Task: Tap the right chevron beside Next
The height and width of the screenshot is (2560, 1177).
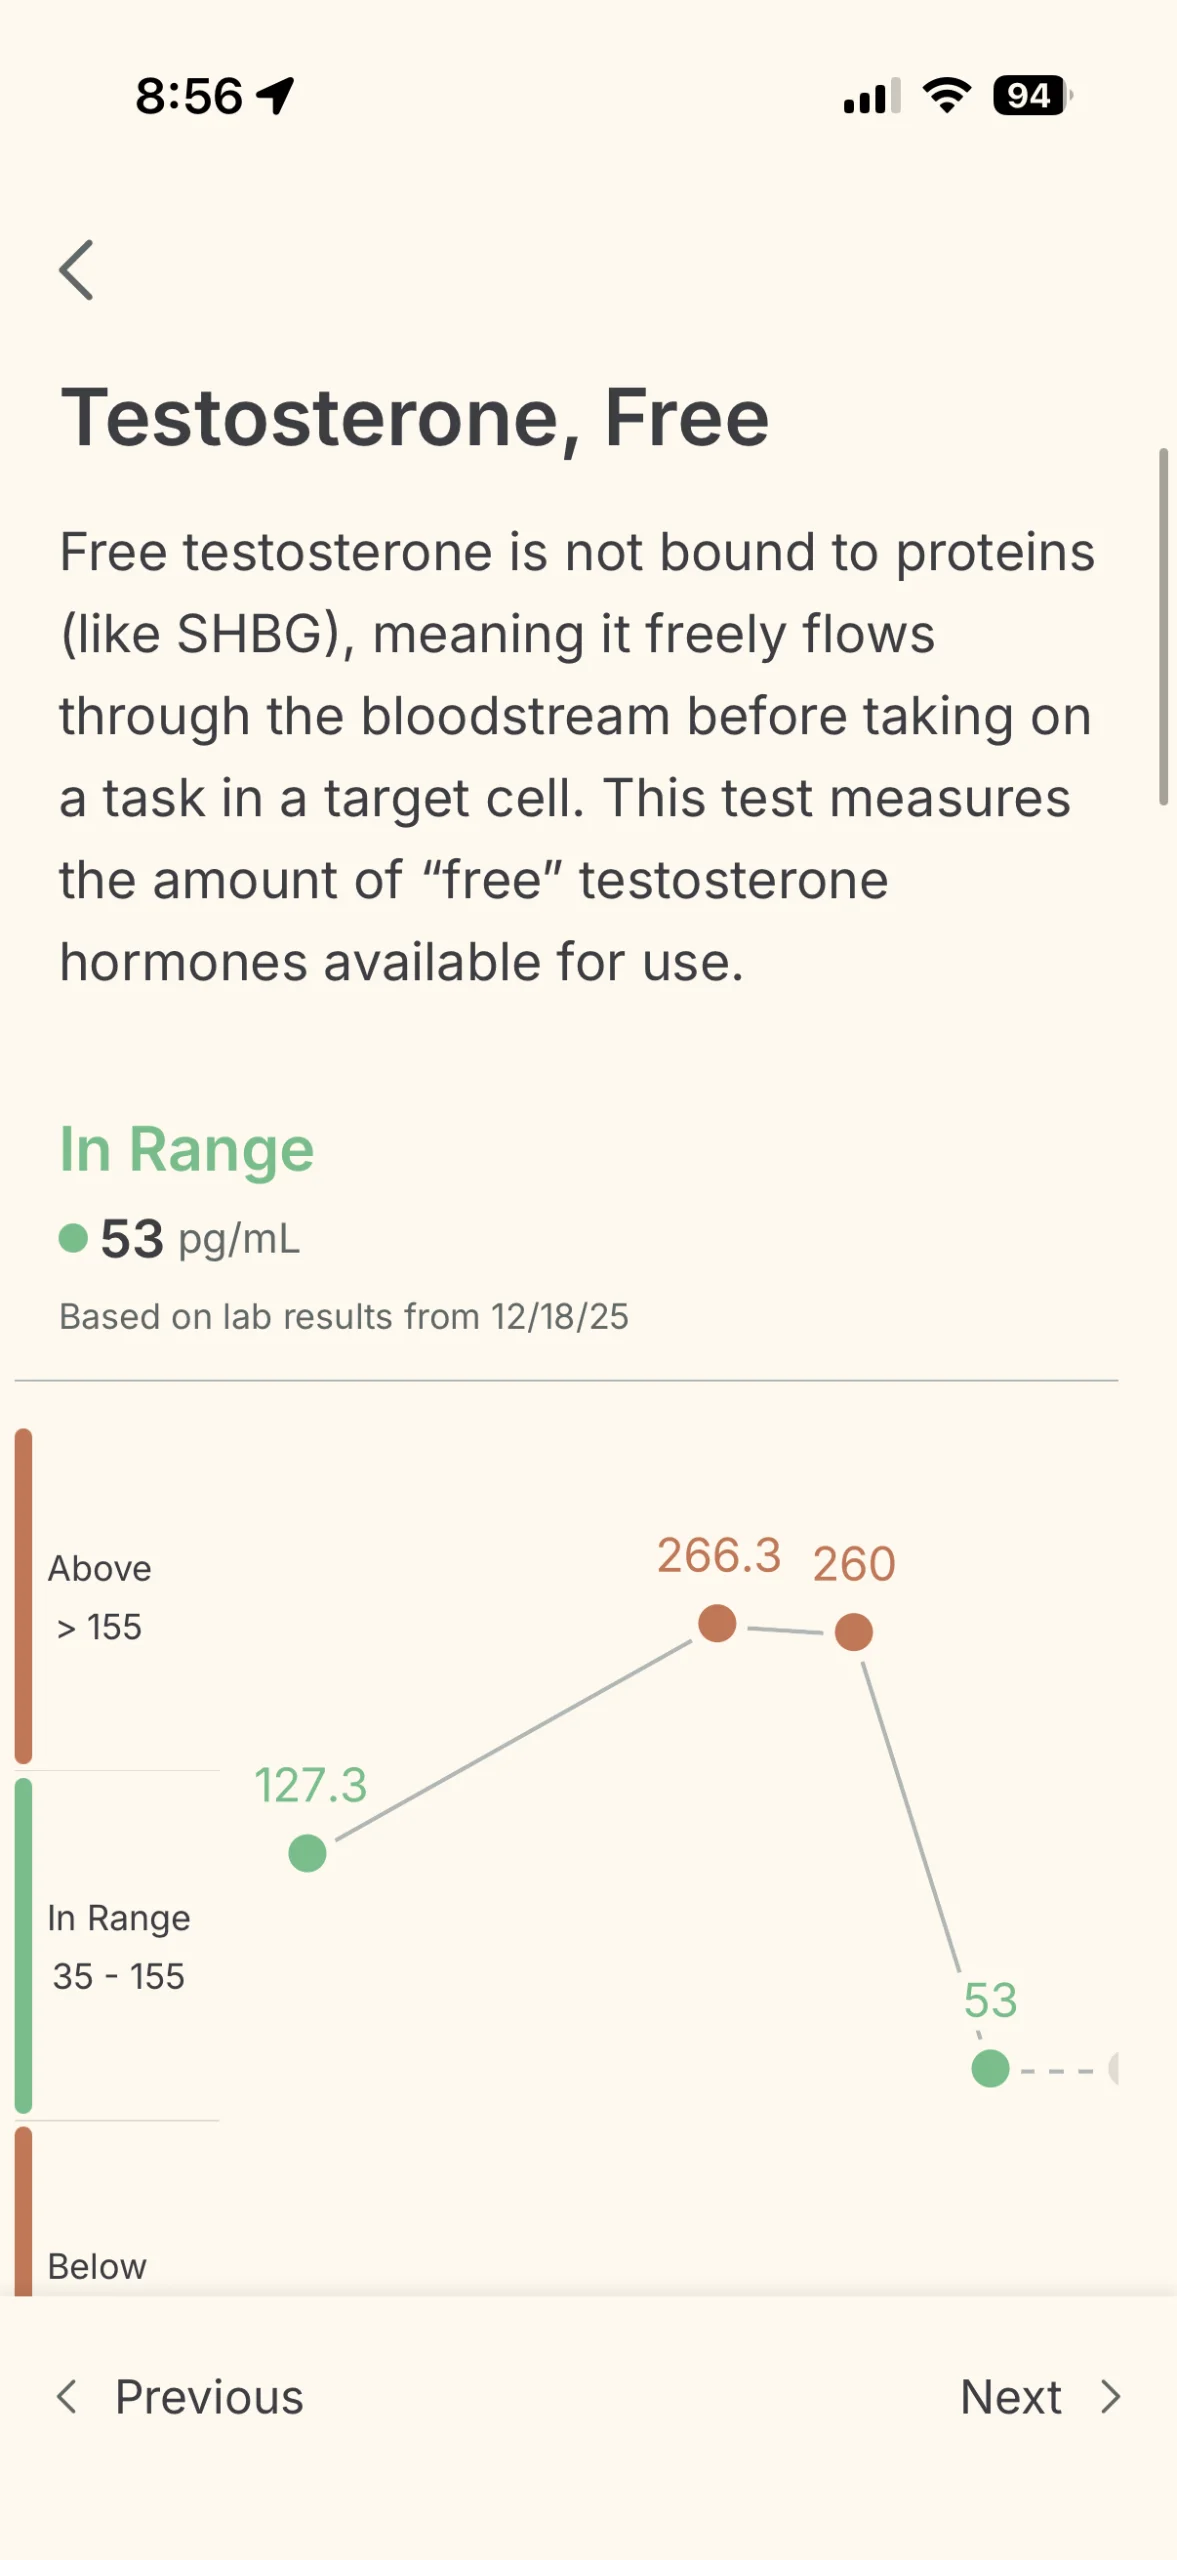Action: tap(1110, 2397)
